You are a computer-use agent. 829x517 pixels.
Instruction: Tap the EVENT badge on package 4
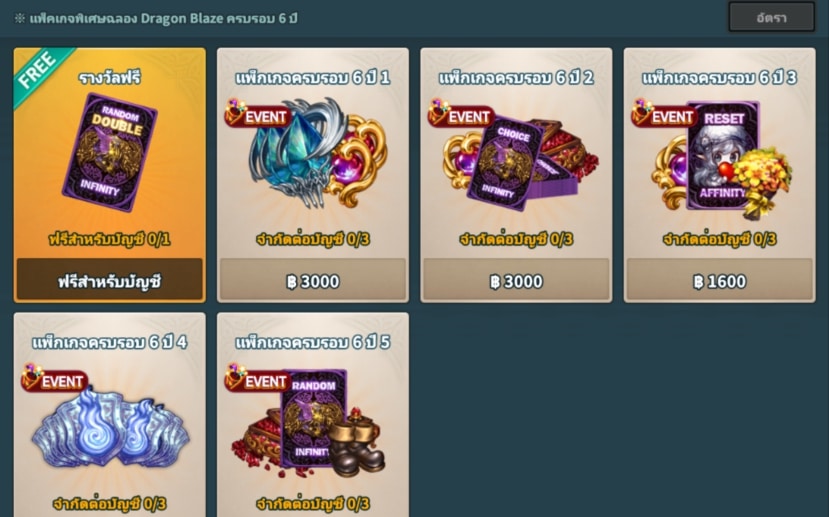pos(54,379)
